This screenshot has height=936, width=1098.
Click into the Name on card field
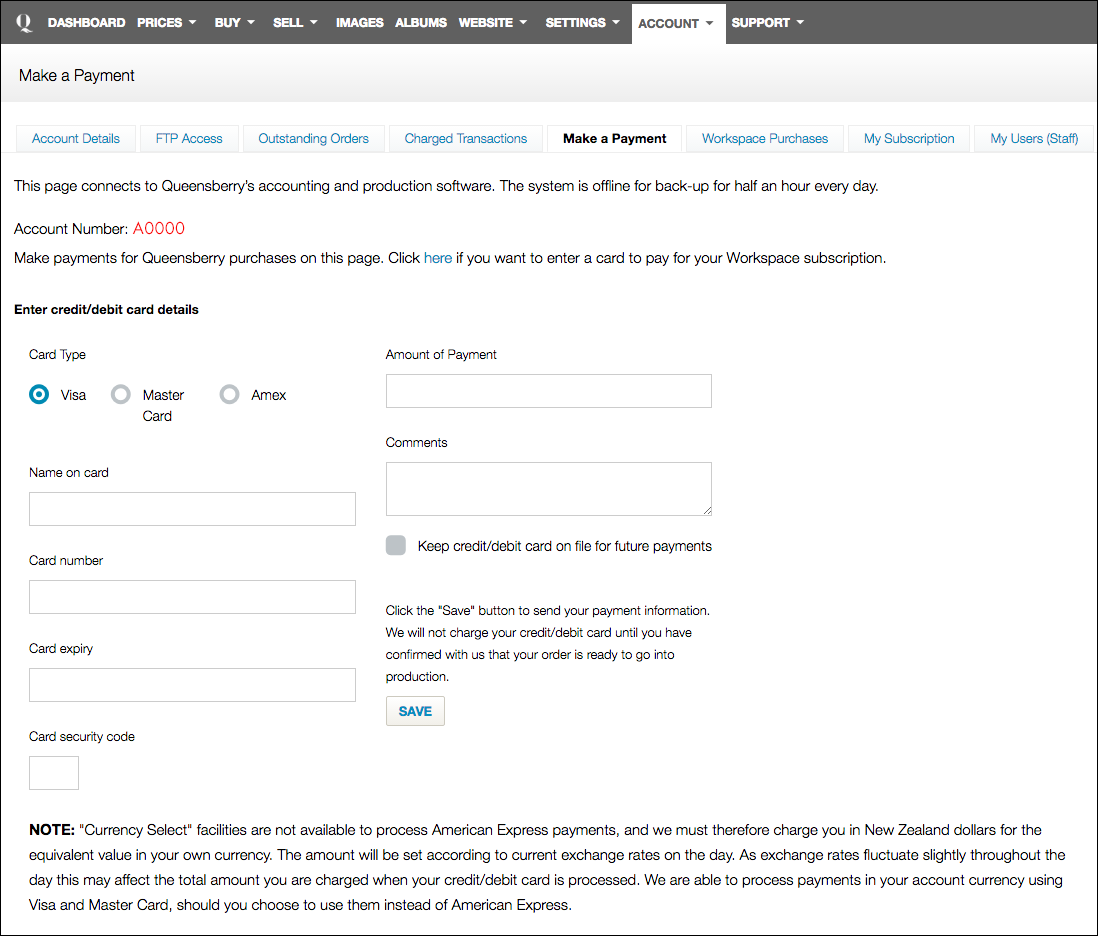(192, 509)
